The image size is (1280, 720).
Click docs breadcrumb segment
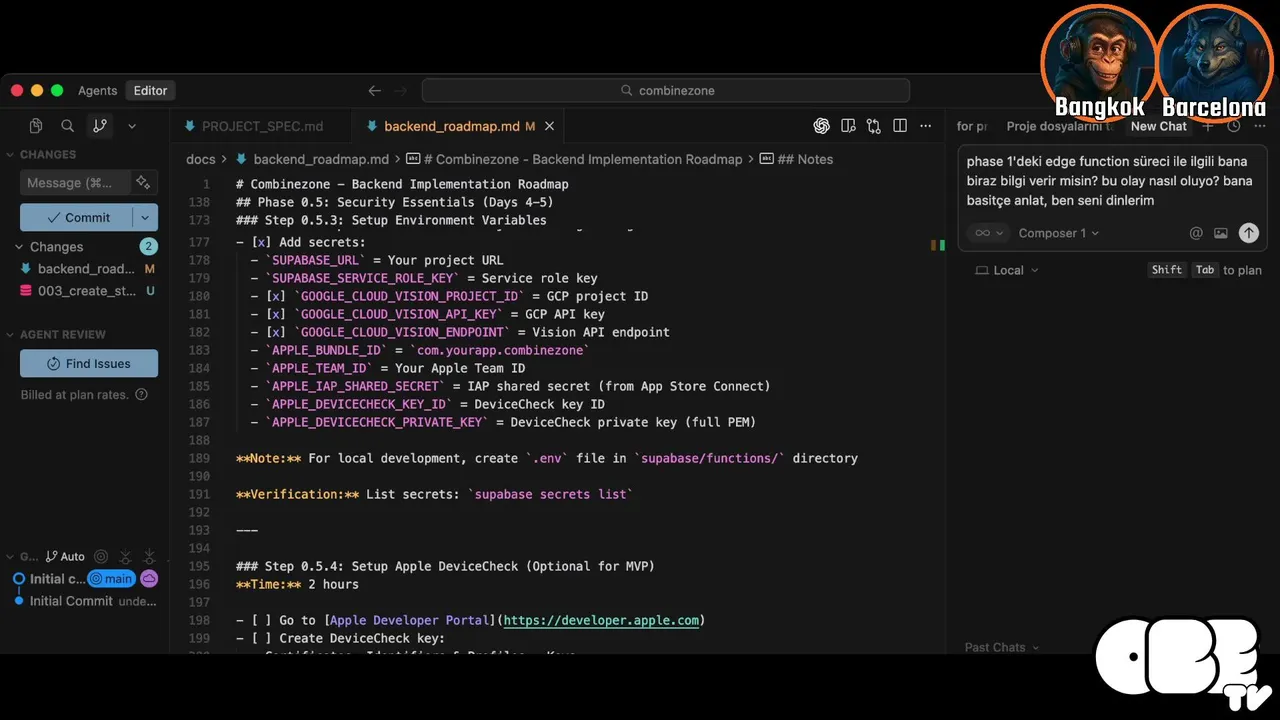click(201, 159)
